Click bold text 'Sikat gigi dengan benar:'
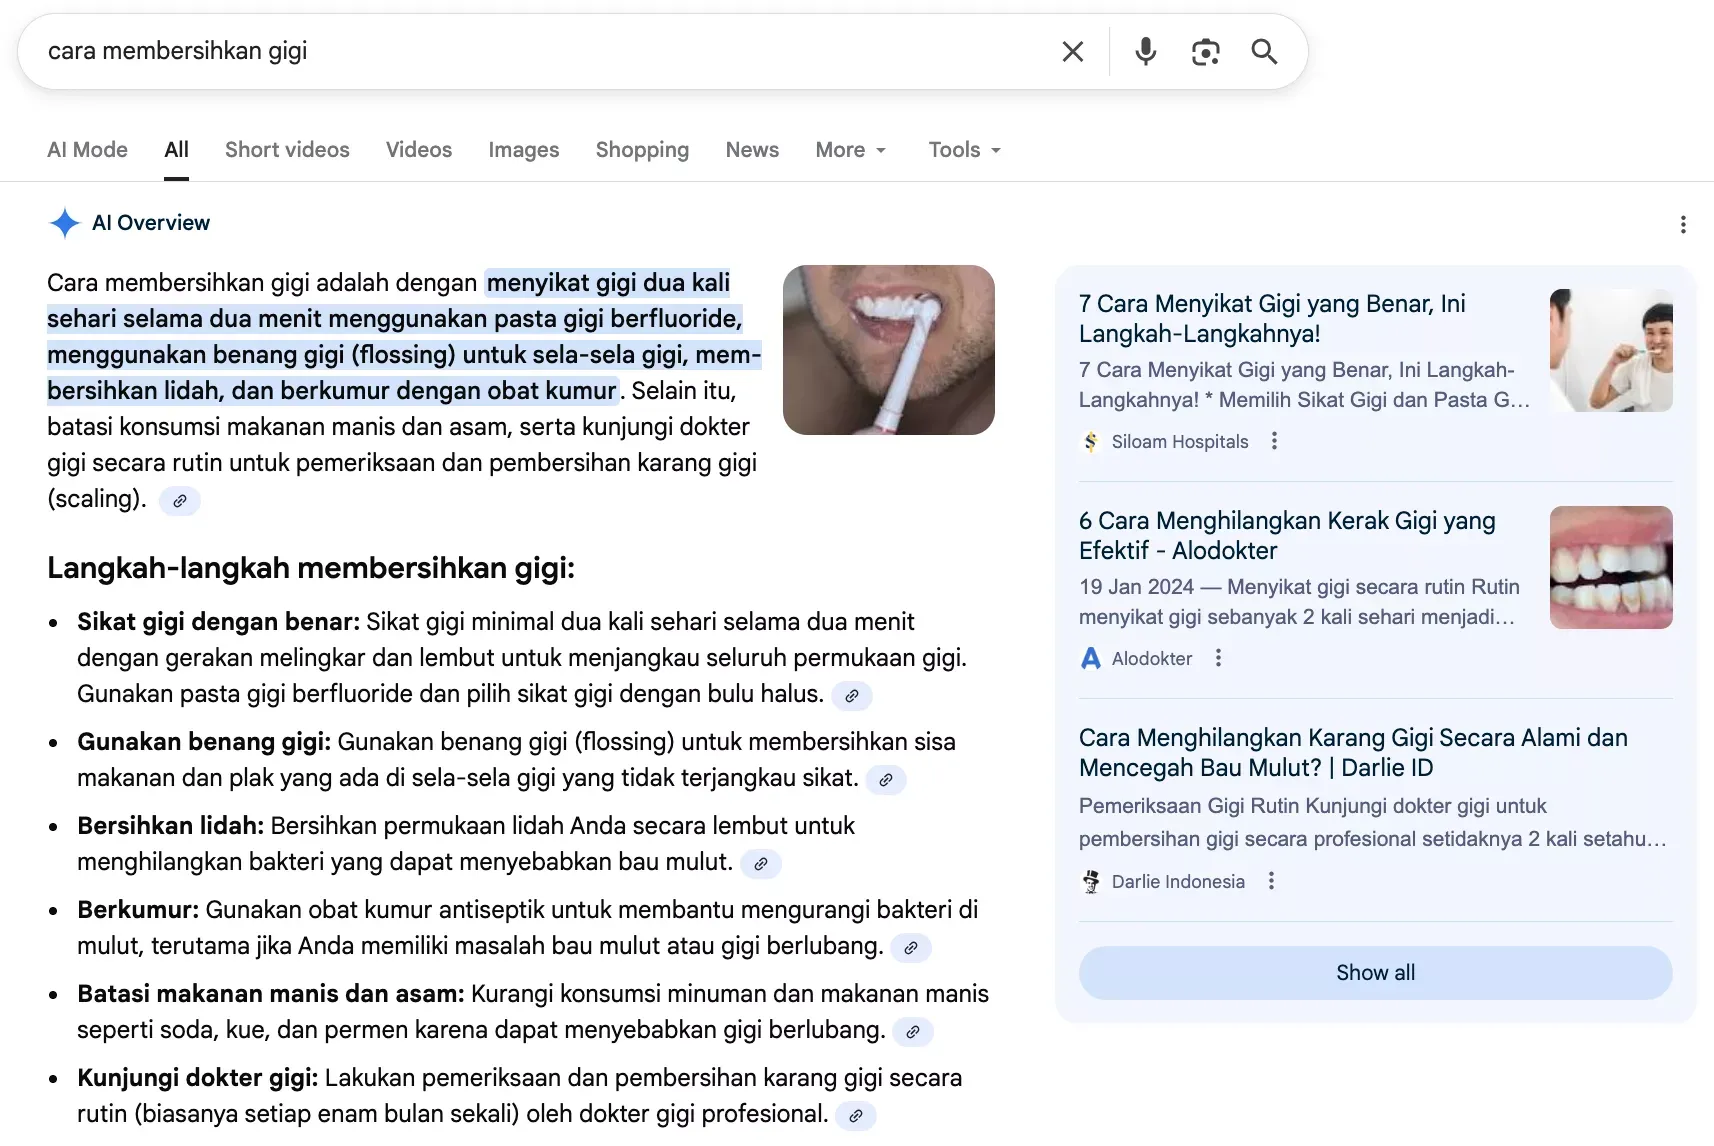Image resolution: width=1714 pixels, height=1146 pixels. 218,622
